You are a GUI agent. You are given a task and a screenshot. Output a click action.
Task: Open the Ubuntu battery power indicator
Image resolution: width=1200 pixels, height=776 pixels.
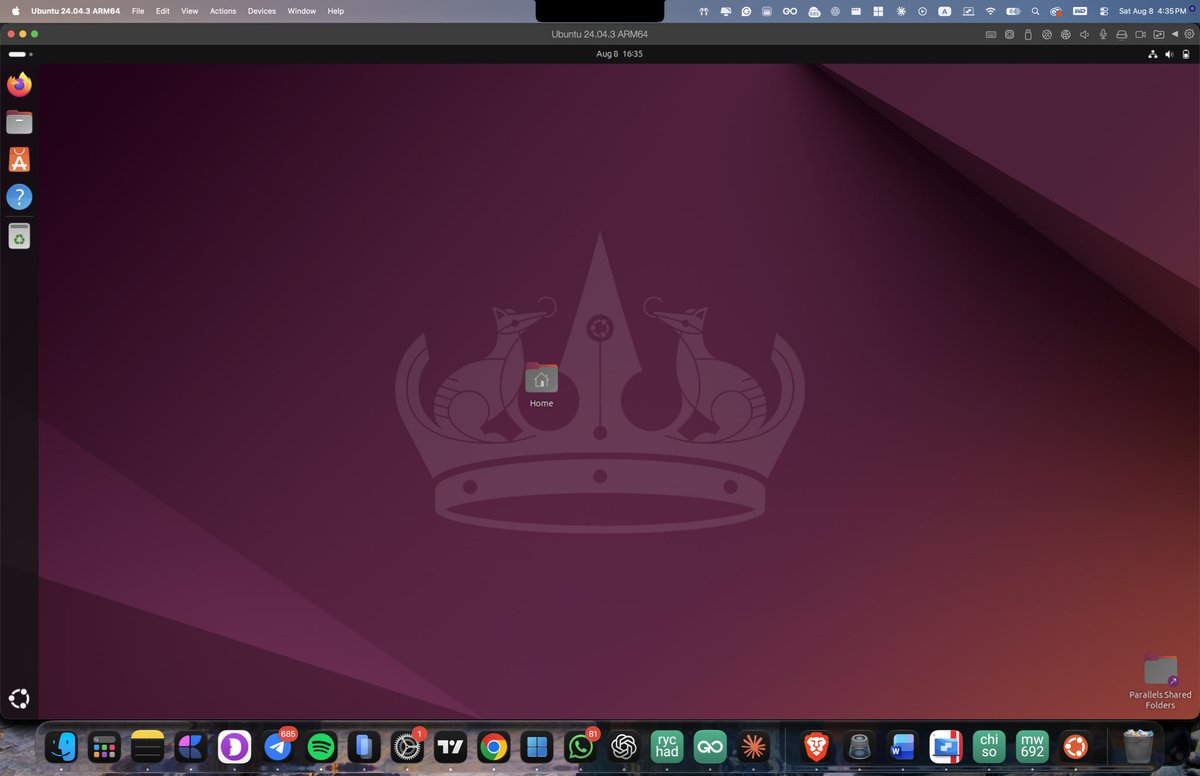1186,54
